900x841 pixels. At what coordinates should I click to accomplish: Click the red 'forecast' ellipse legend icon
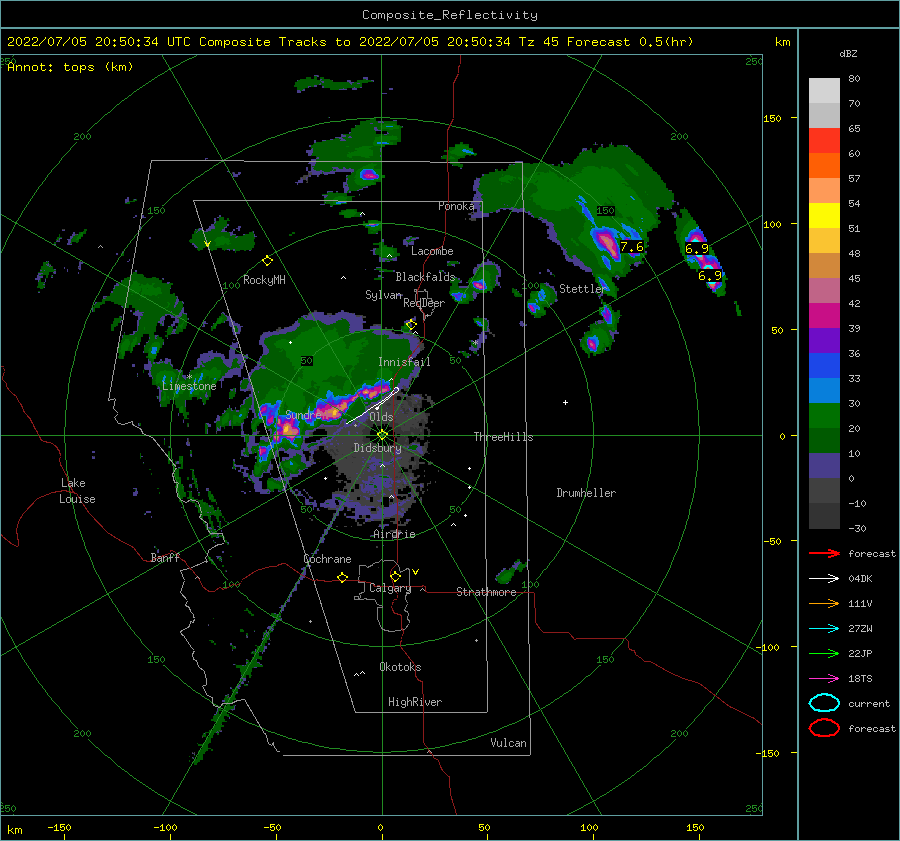pyautogui.click(x=824, y=728)
